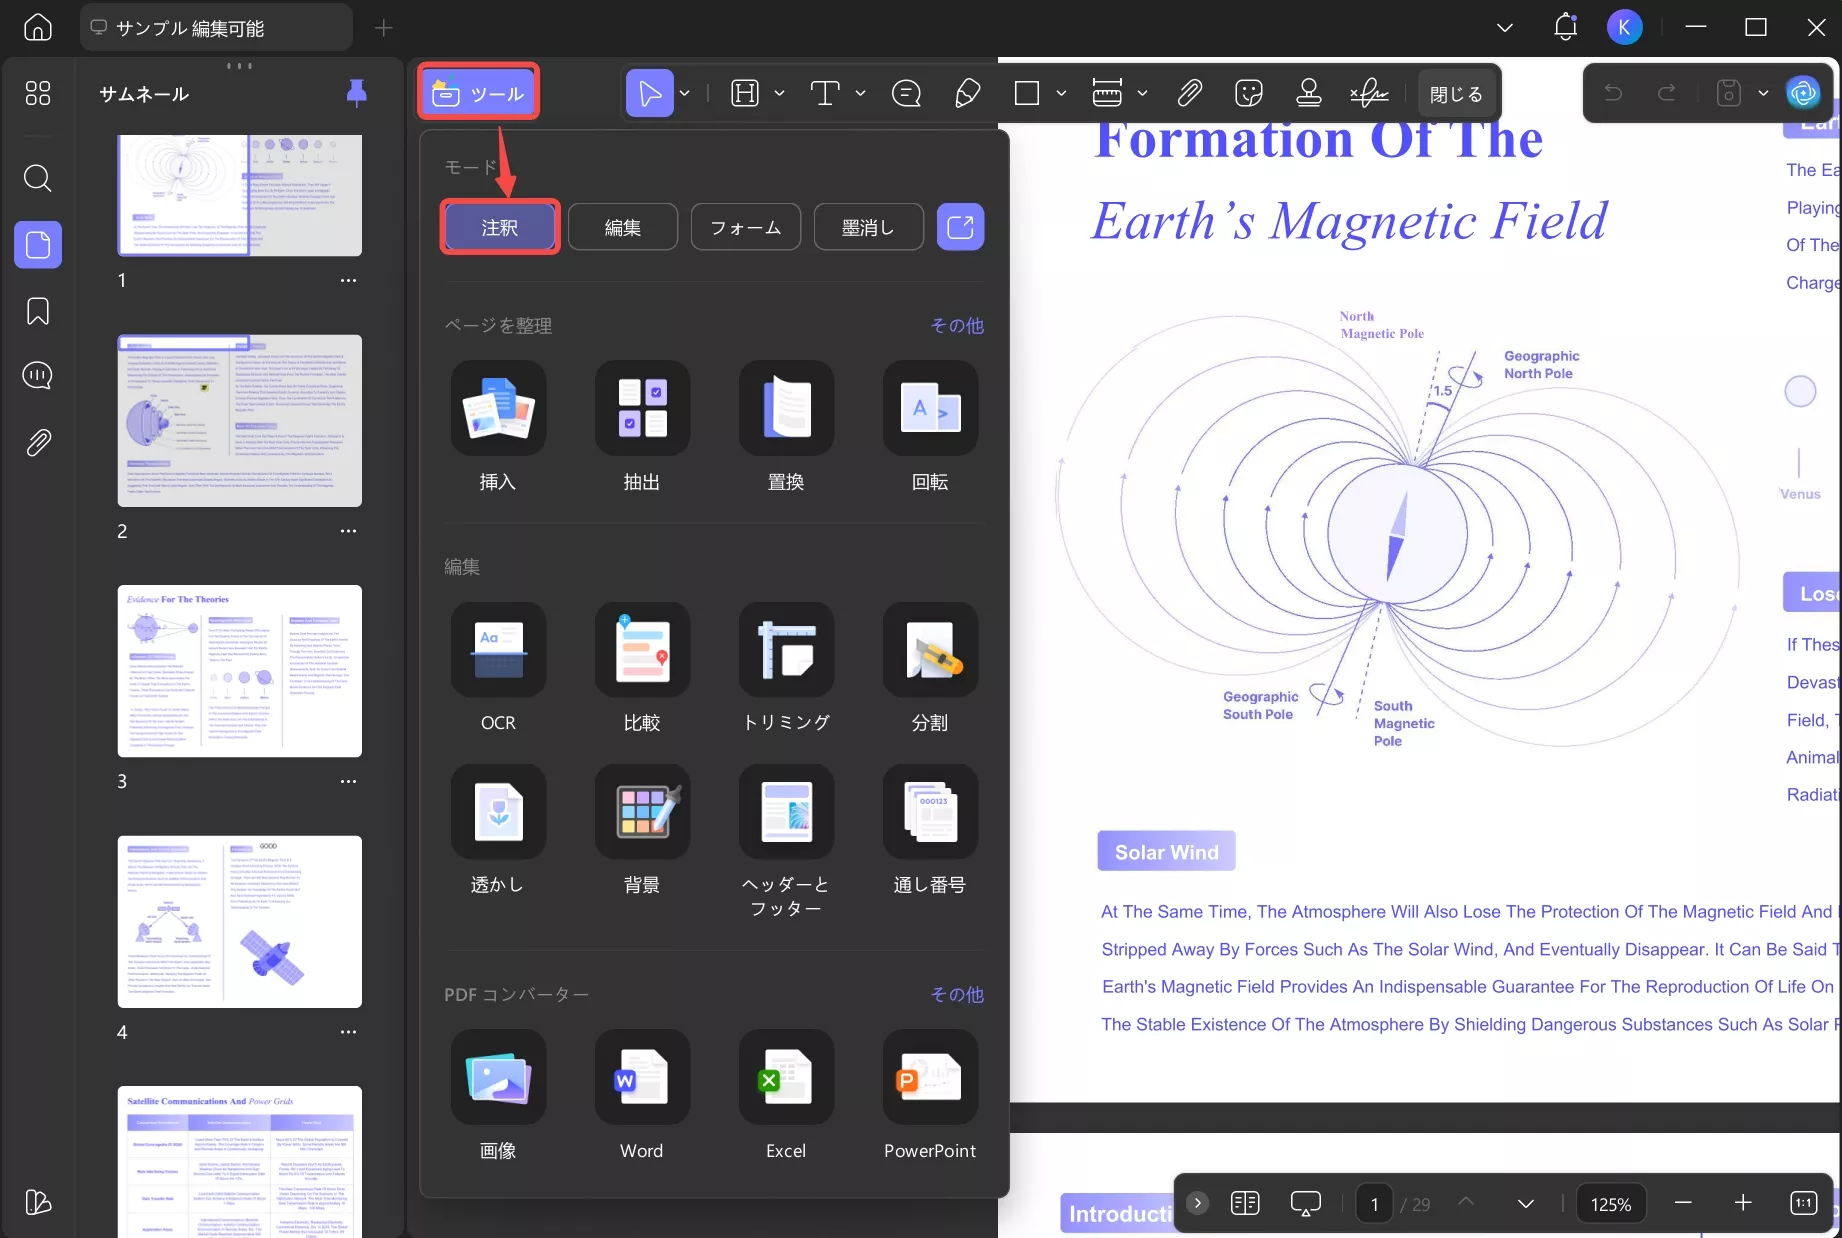
Task: Click the Rotate (回転) pages icon
Action: click(x=930, y=409)
